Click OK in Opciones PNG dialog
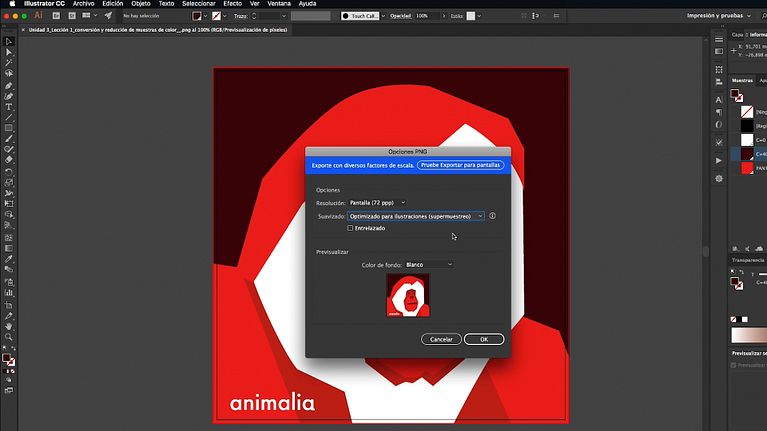The image size is (767, 431). (484, 339)
